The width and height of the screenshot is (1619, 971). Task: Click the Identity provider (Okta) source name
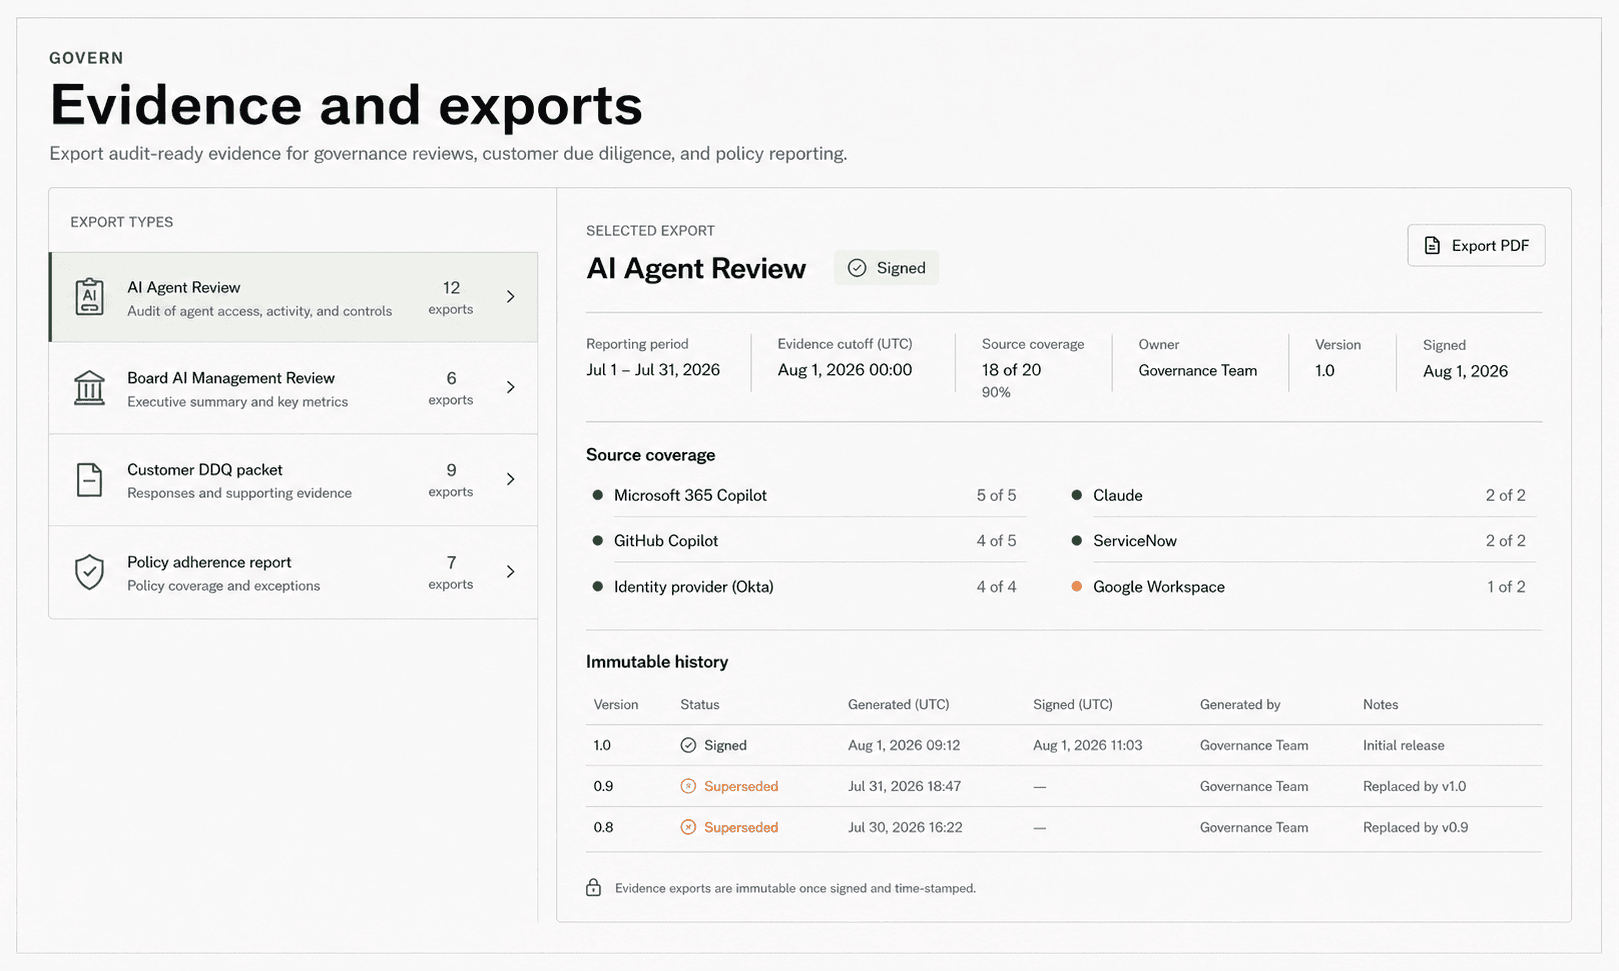tap(694, 587)
